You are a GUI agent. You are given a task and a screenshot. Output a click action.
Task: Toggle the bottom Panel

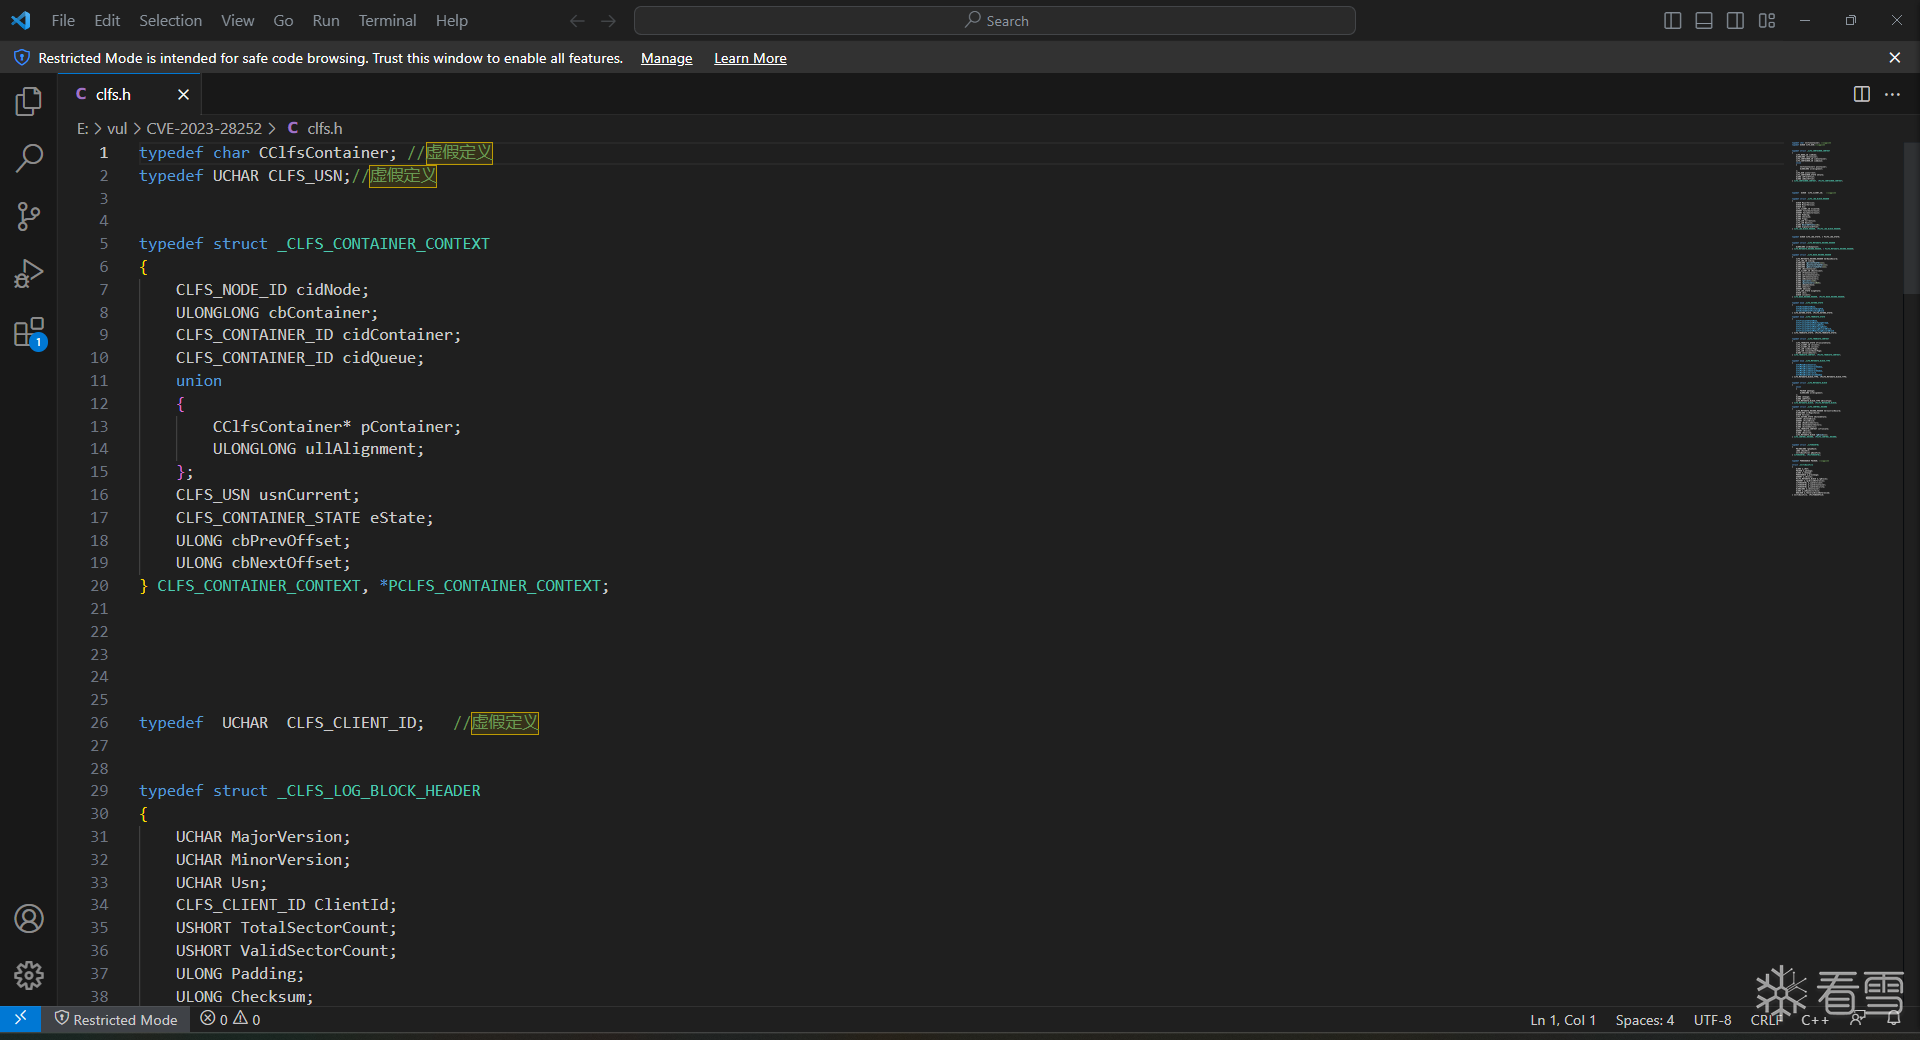click(1704, 20)
